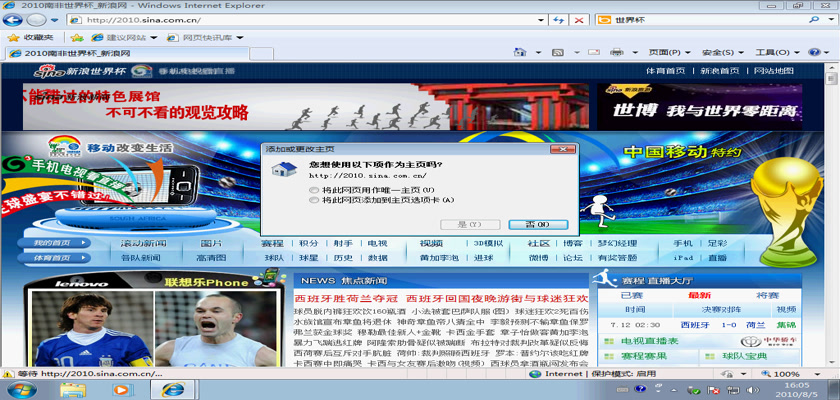Select 将此网页用作唯一主页 radio option

pos(313,188)
